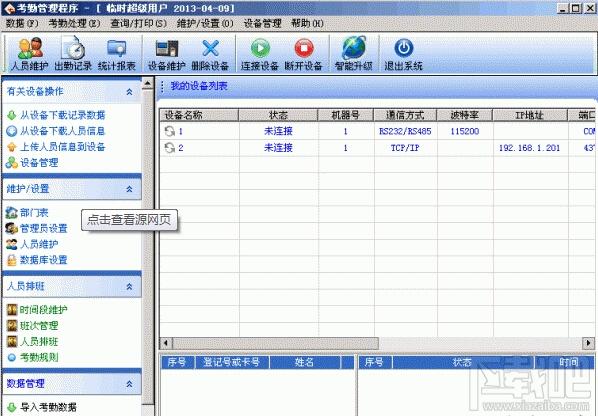
Task: Collapse 维护/设置 section chevron
Action: tap(129, 189)
